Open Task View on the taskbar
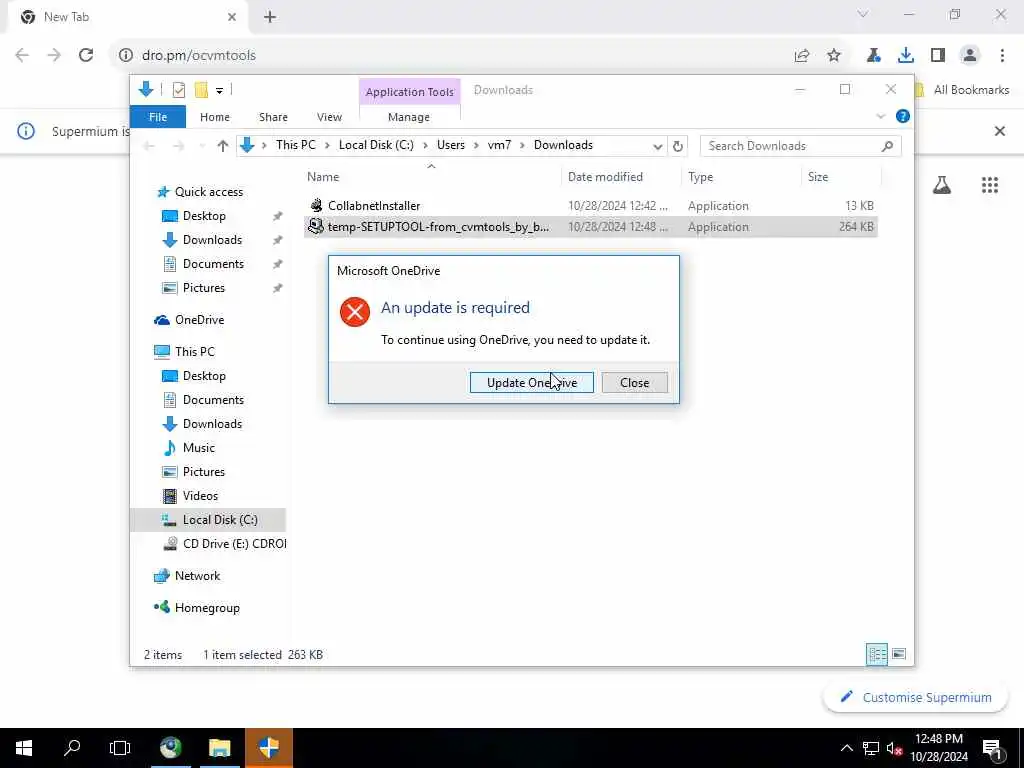This screenshot has height=768, width=1024. click(x=120, y=748)
